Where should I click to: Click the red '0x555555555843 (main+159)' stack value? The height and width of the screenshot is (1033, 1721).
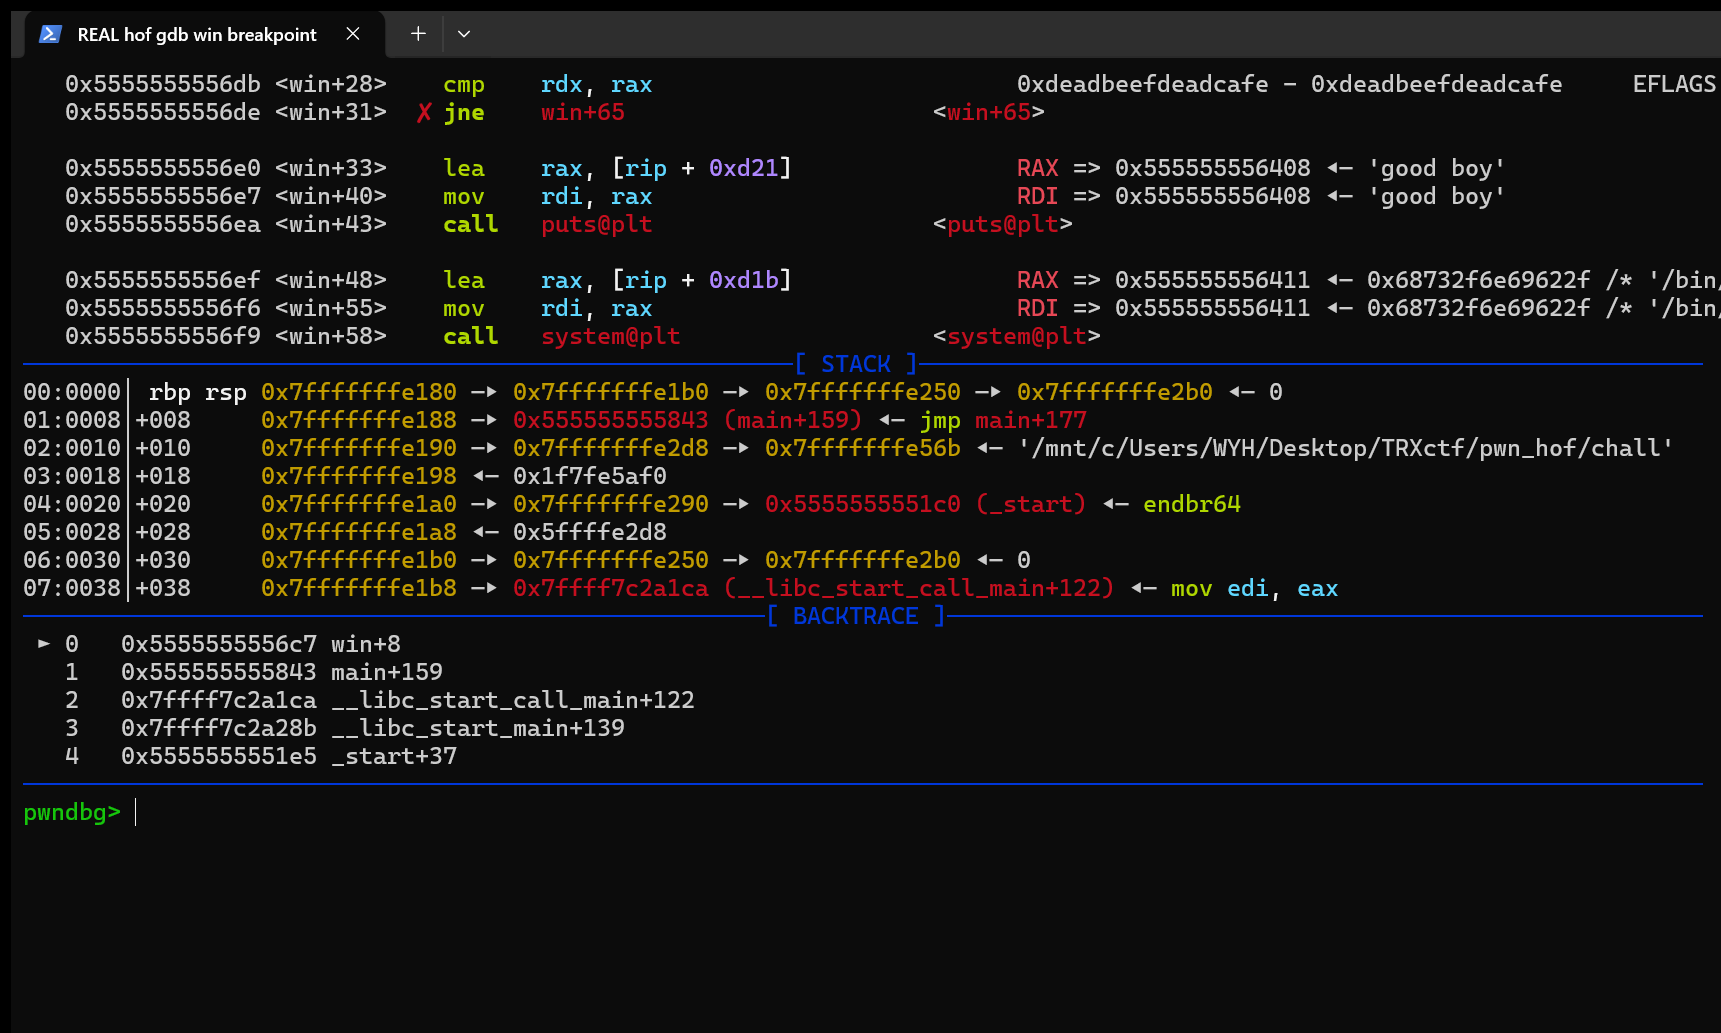click(688, 421)
